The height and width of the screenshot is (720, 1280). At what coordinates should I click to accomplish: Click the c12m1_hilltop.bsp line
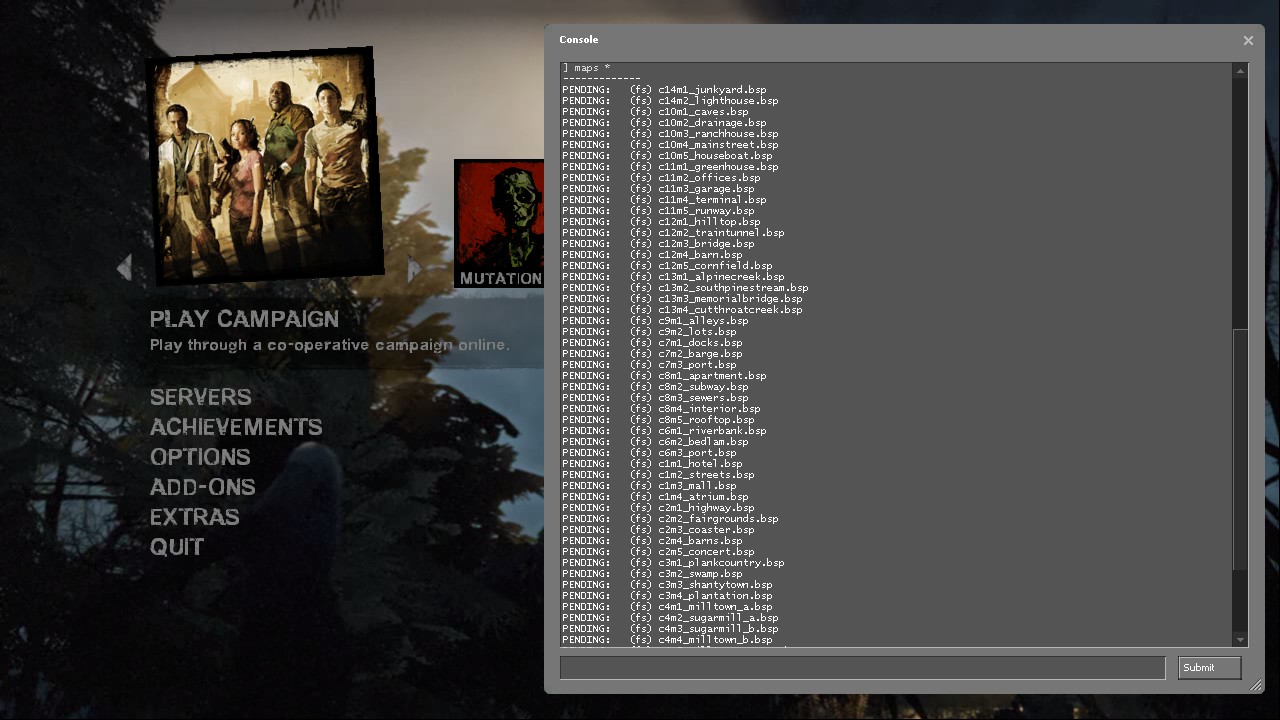point(661,222)
